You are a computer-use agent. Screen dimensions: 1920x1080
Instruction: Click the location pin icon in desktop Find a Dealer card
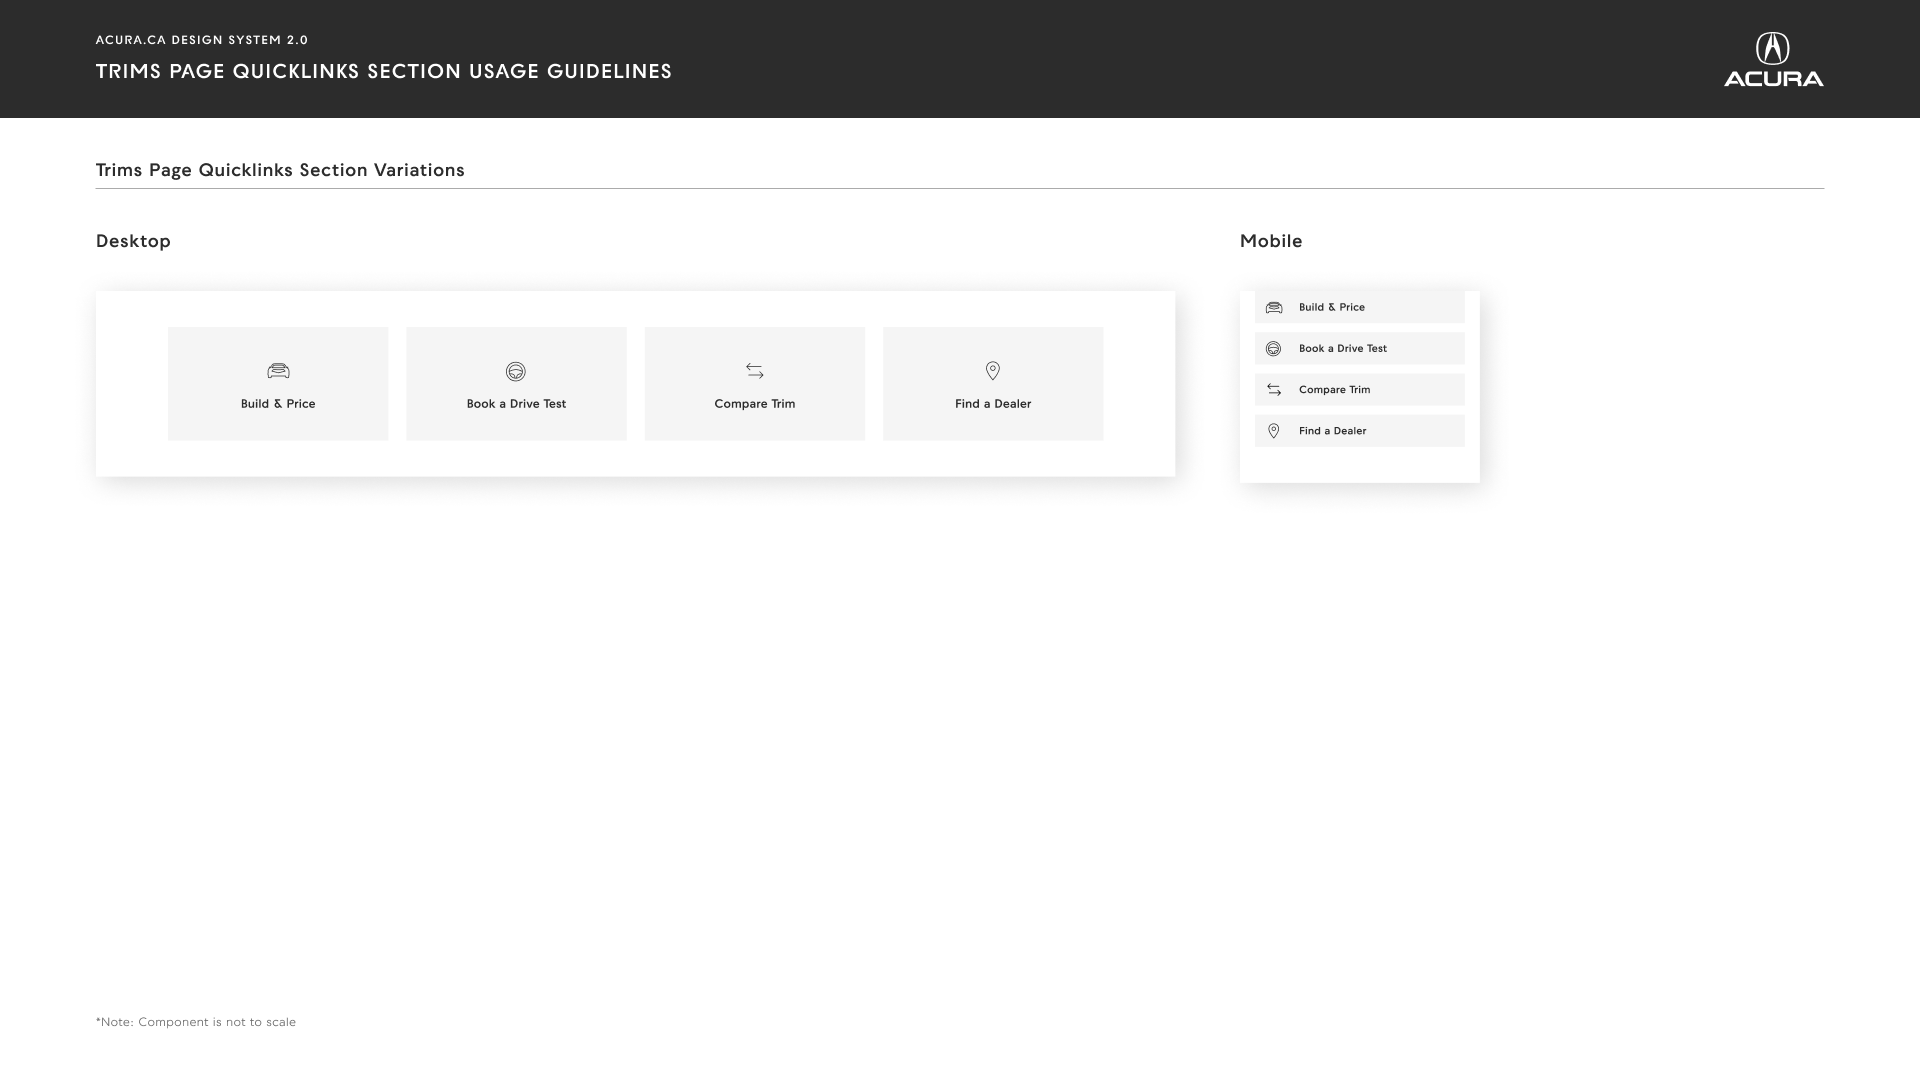coord(993,371)
